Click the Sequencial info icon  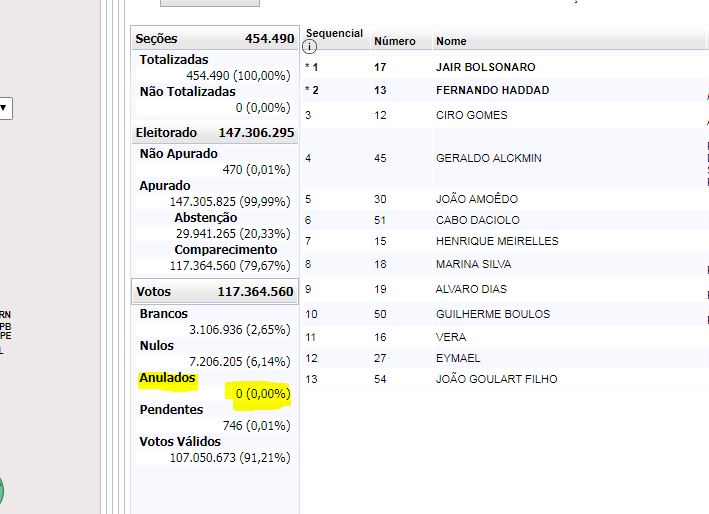(x=309, y=47)
